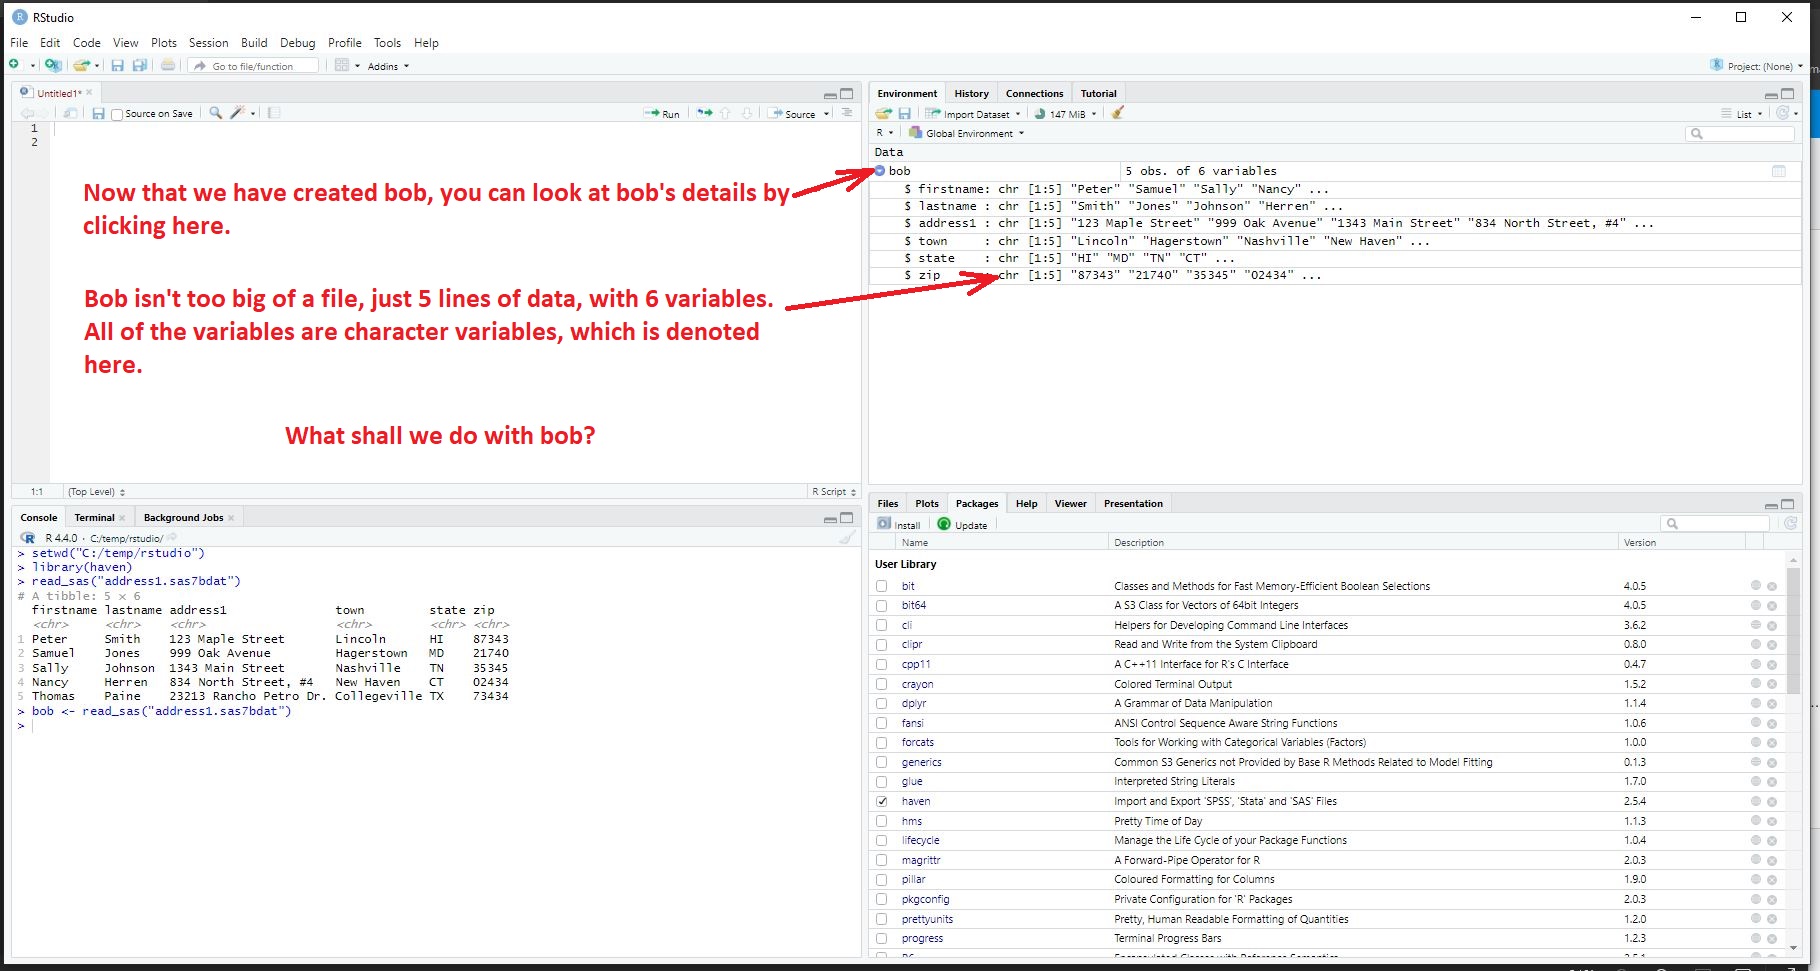The image size is (1820, 971).
Task: Check the dplyr package checkbox
Action: point(882,704)
